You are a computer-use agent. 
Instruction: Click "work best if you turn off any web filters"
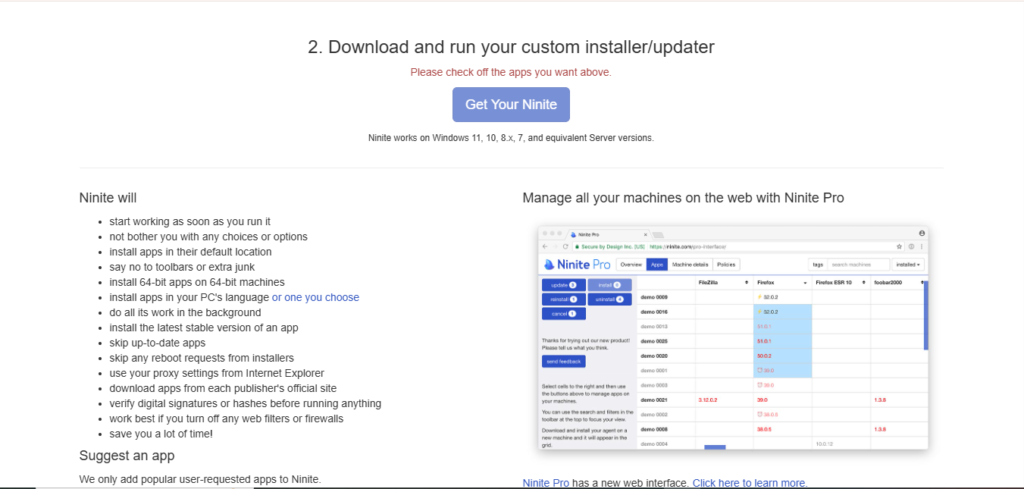pyautogui.click(x=226, y=418)
